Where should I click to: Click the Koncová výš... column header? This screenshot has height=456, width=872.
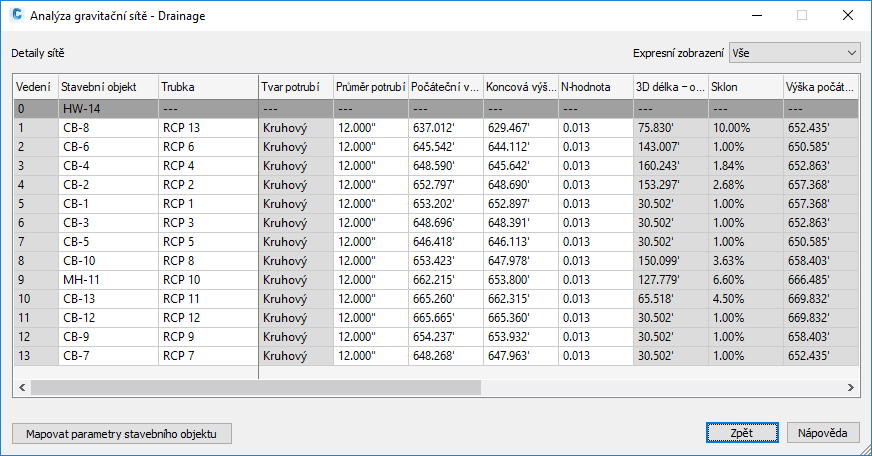[521, 87]
